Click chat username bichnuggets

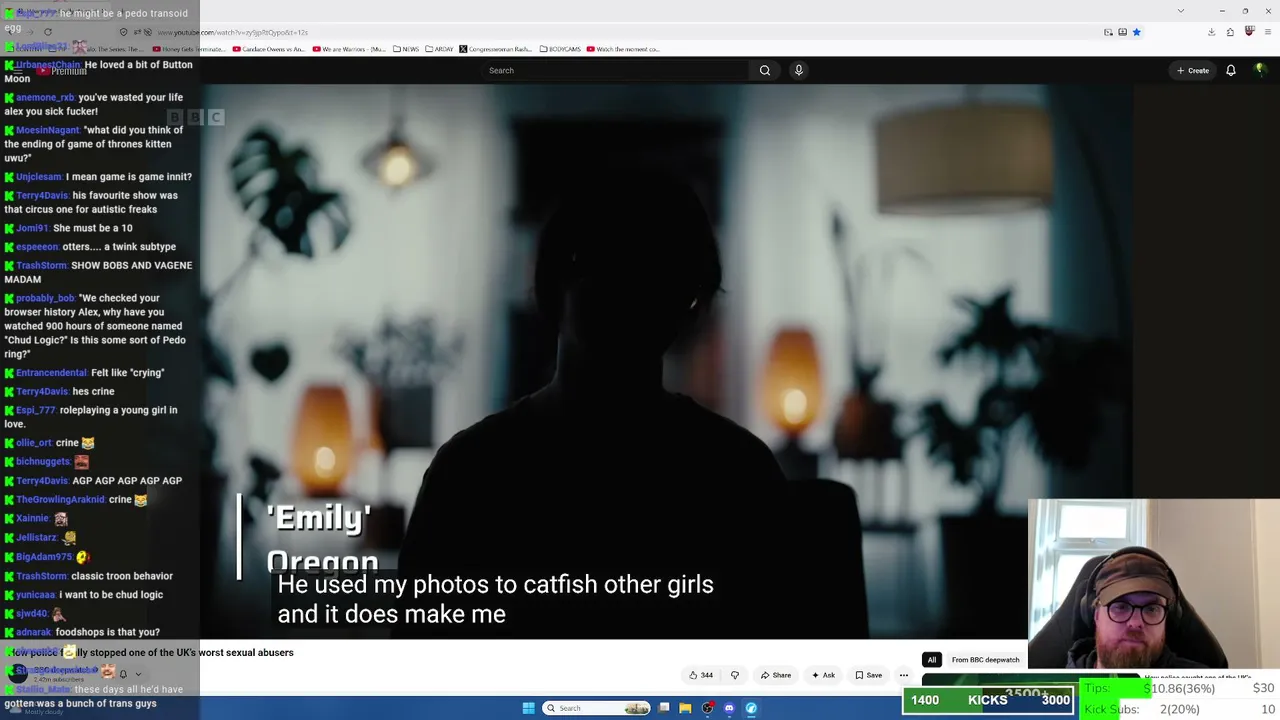tap(43, 462)
